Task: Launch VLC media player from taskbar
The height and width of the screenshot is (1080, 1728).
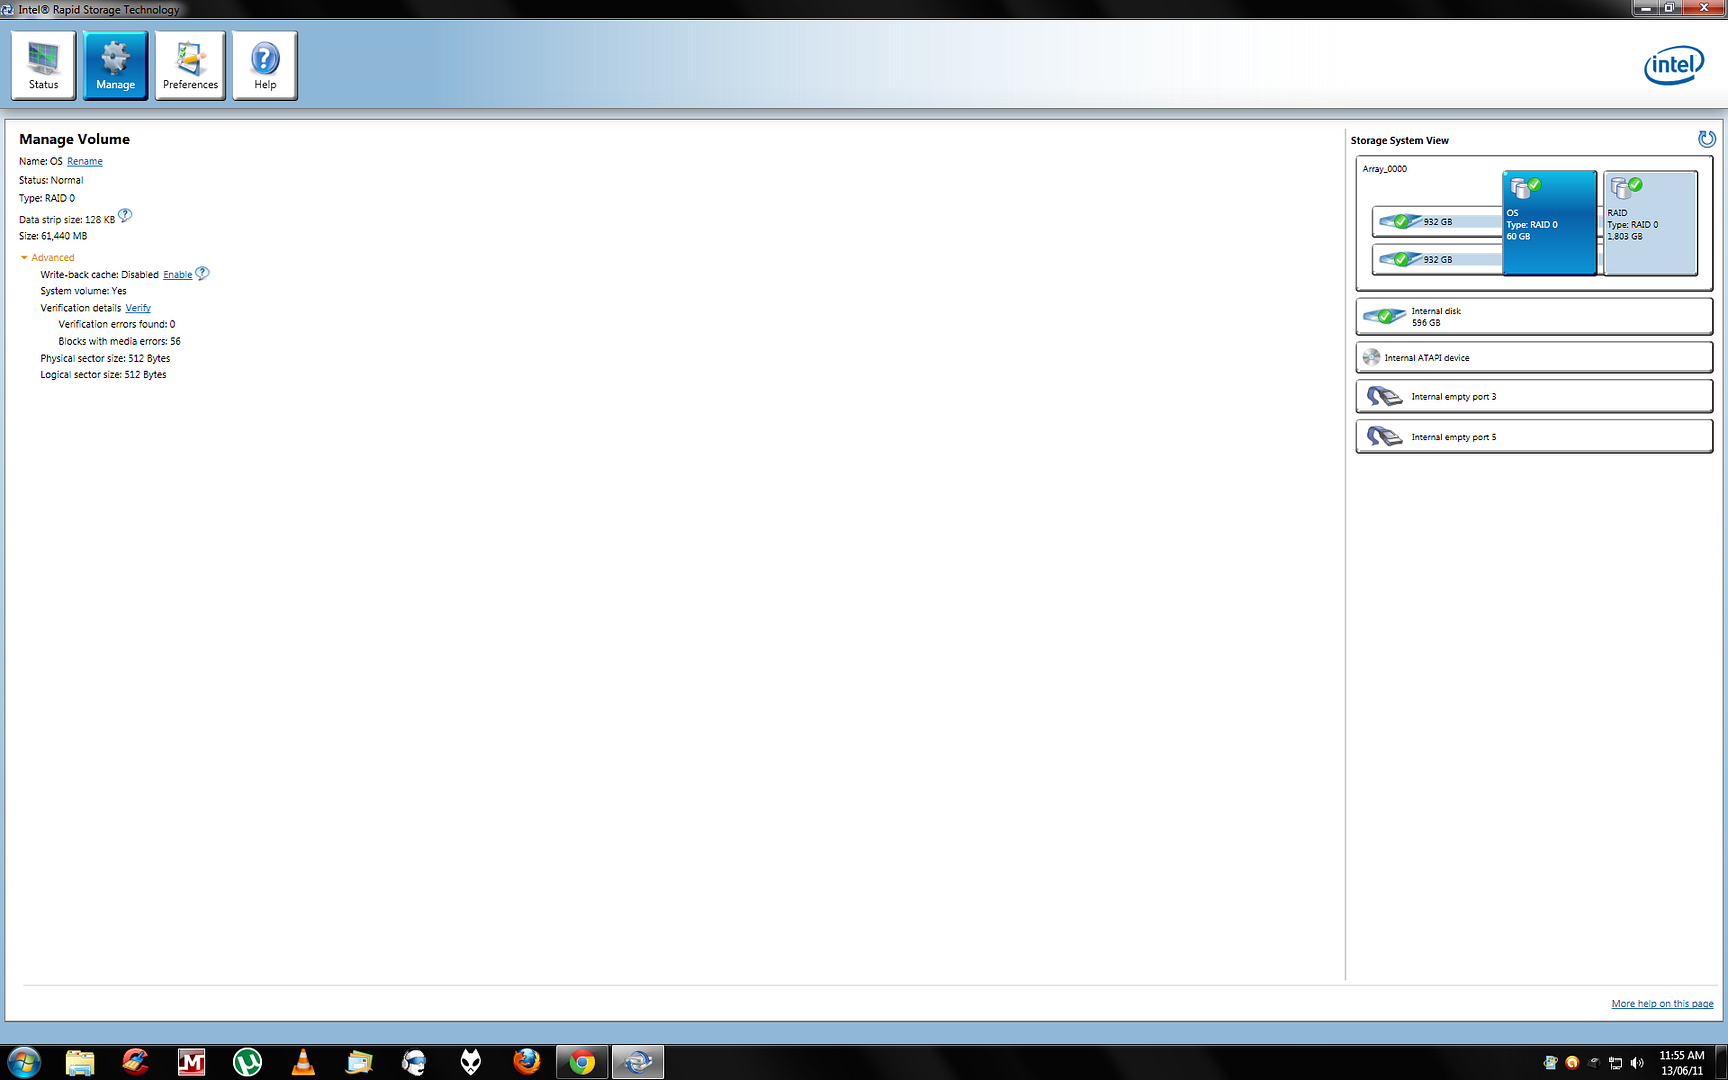Action: point(303,1062)
